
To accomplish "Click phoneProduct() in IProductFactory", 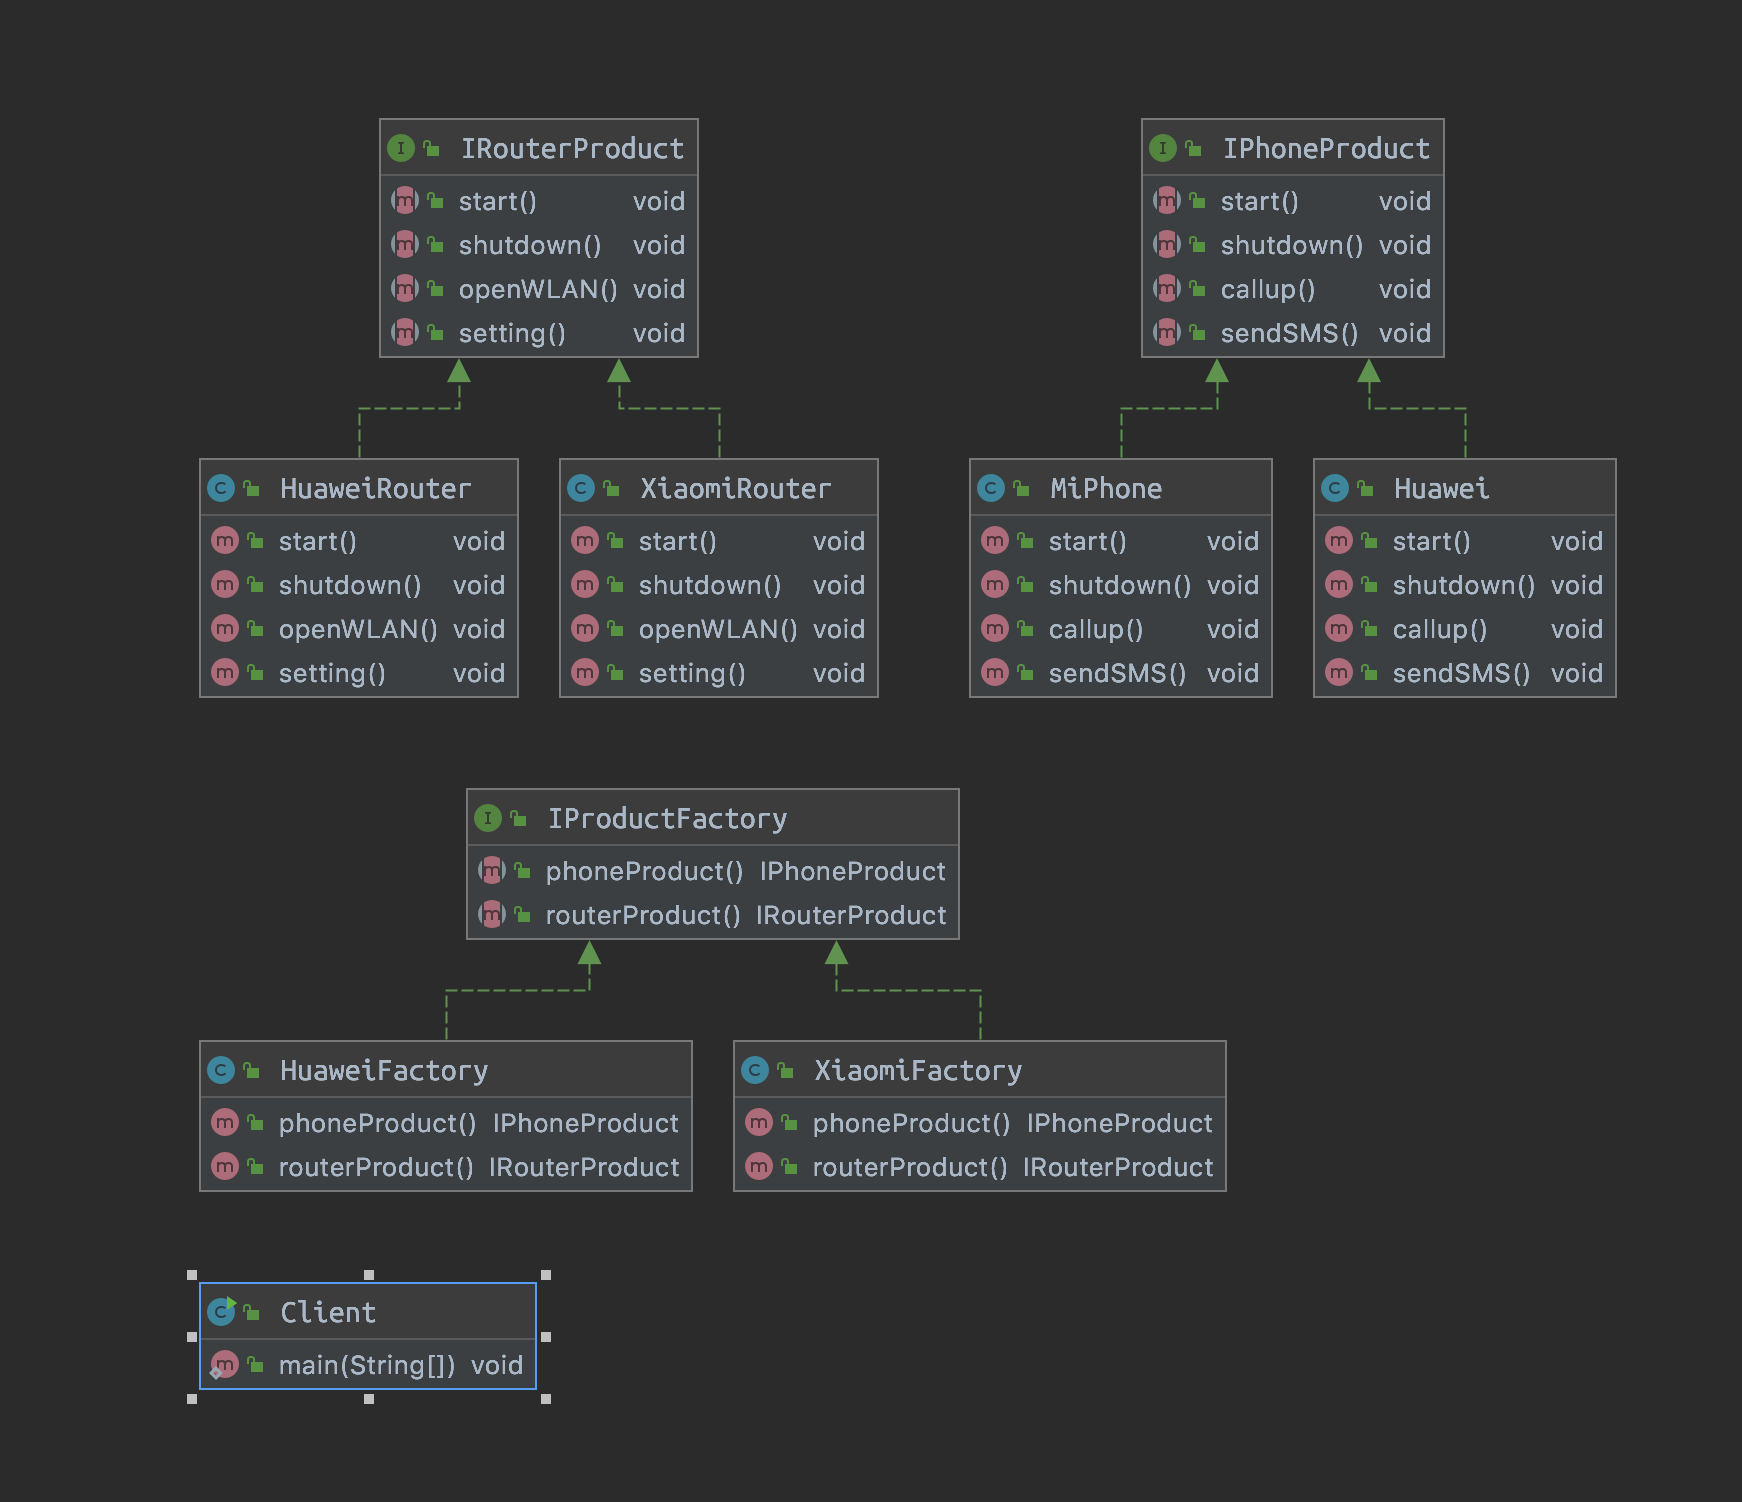I will [x=644, y=871].
